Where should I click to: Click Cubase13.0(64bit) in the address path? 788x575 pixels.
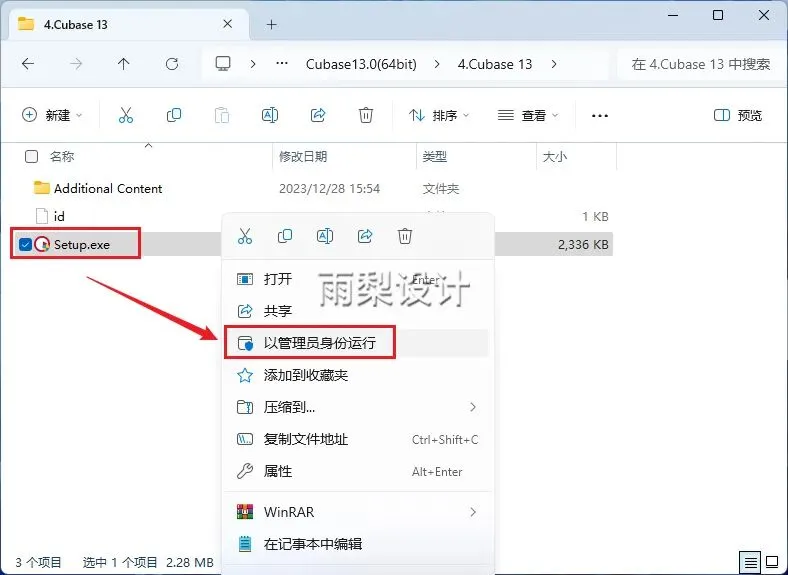pyautogui.click(x=361, y=64)
